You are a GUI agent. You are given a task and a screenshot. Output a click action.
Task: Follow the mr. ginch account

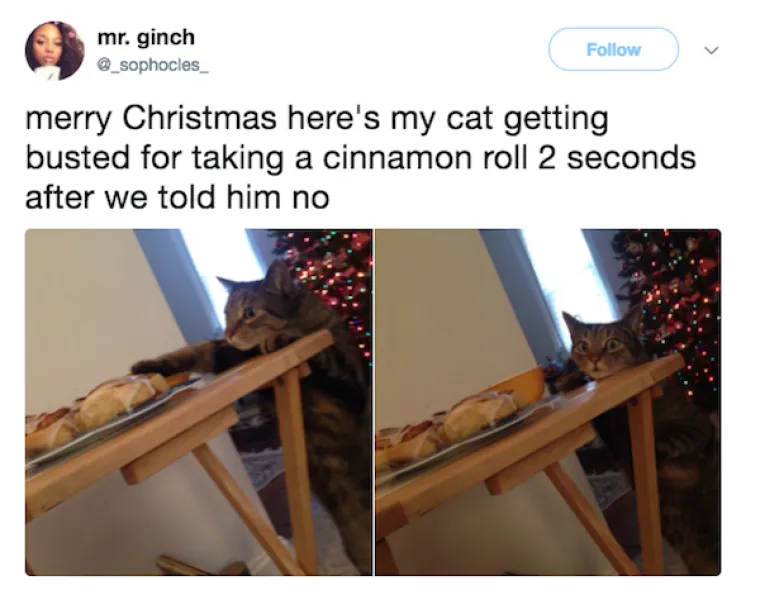tap(613, 49)
